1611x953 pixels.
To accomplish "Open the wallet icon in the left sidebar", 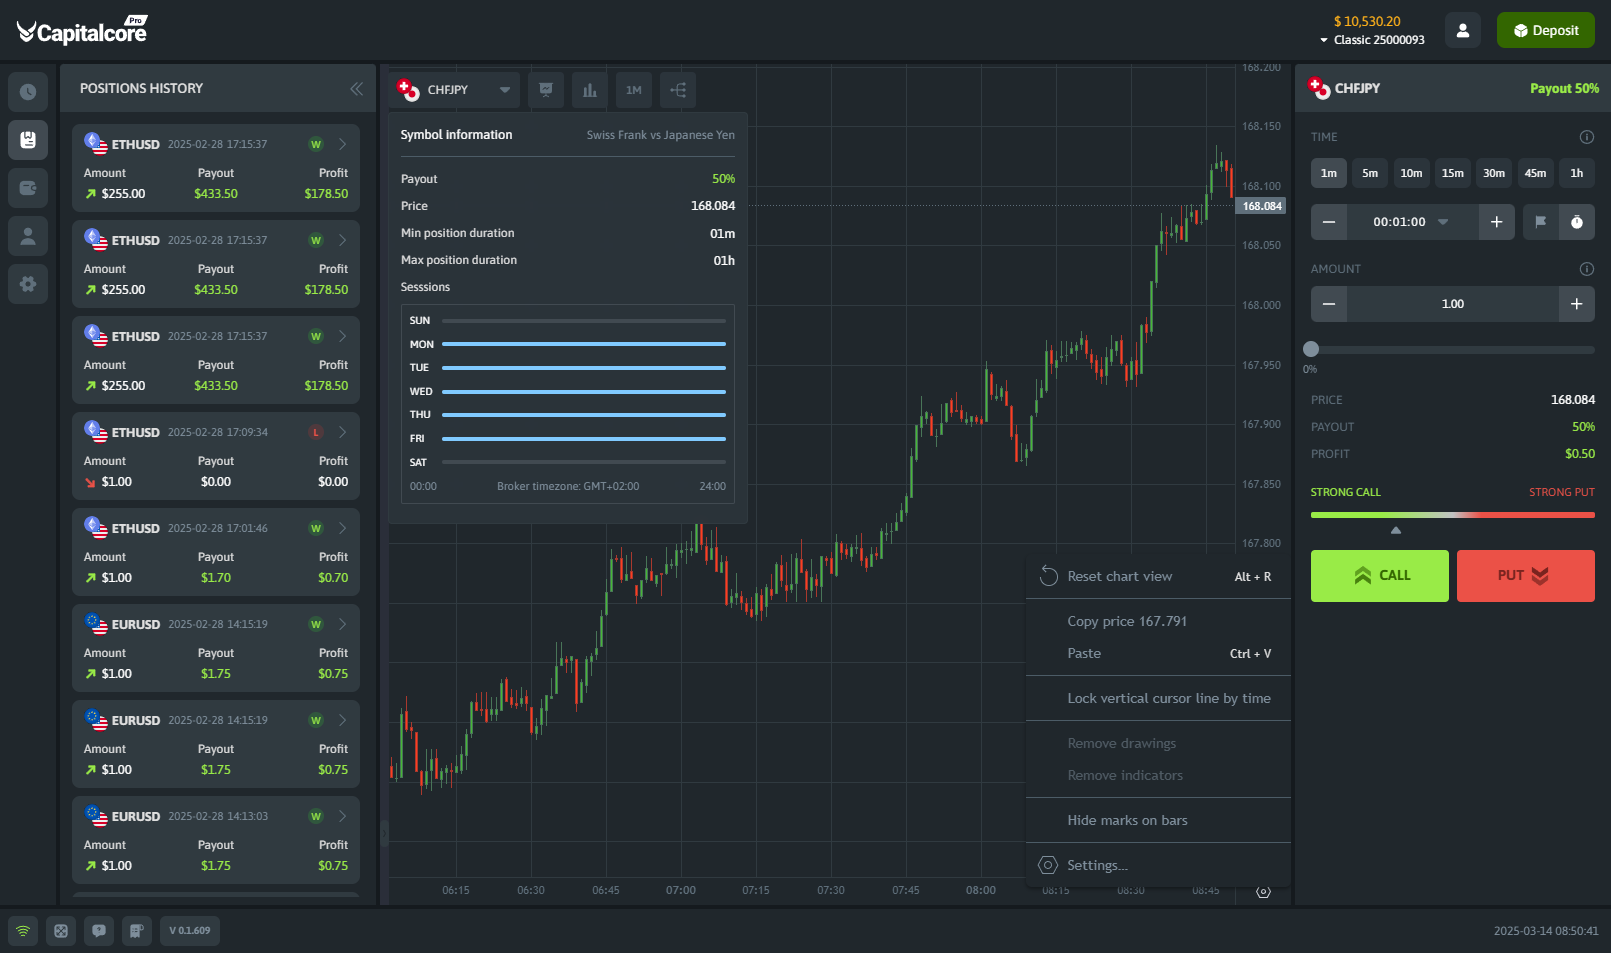I will coord(28,188).
